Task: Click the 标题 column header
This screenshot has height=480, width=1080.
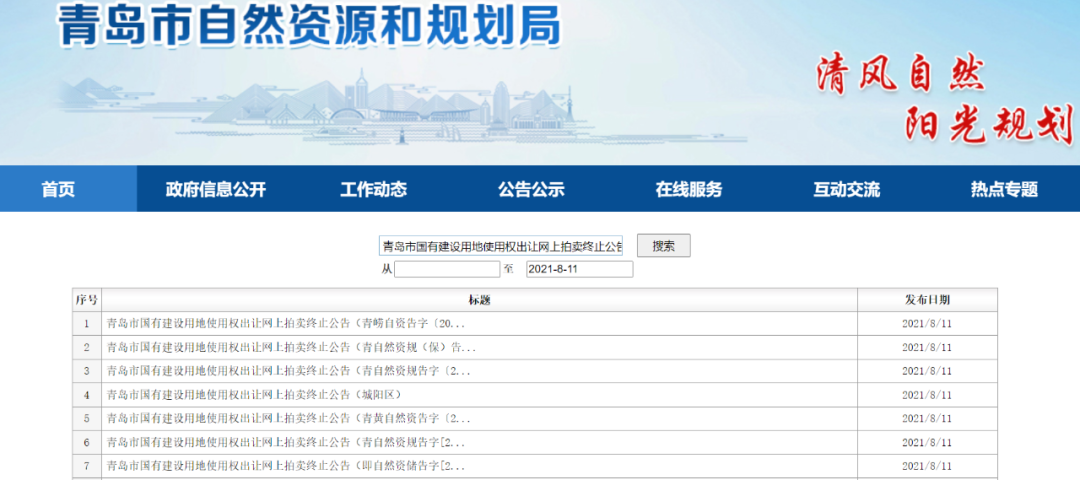Action: tap(479, 300)
